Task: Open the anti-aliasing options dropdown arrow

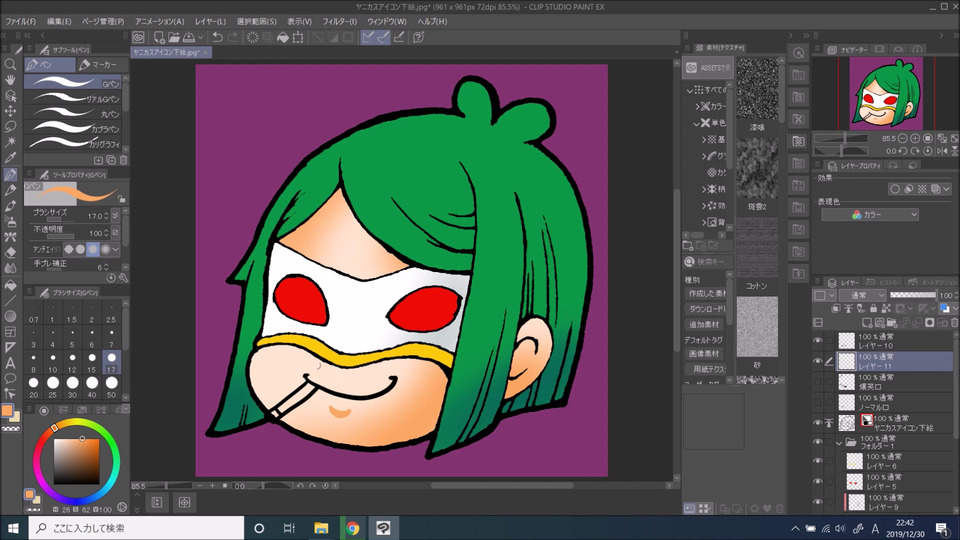Action: 116,250
